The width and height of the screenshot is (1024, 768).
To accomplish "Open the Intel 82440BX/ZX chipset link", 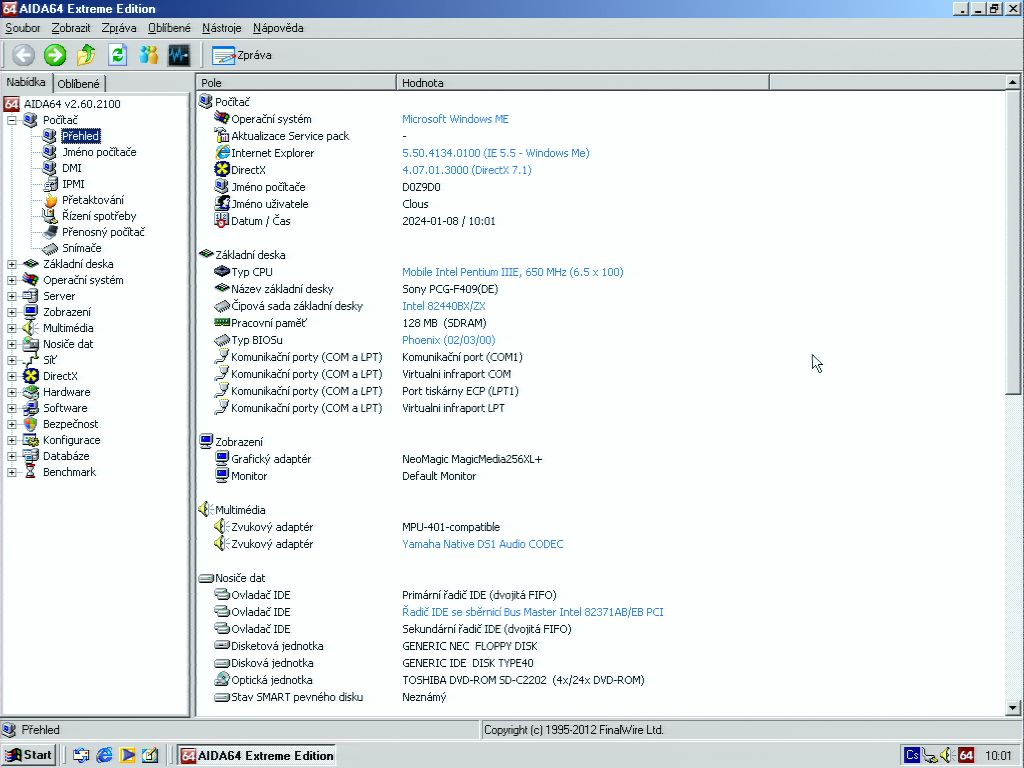I will coord(444,306).
